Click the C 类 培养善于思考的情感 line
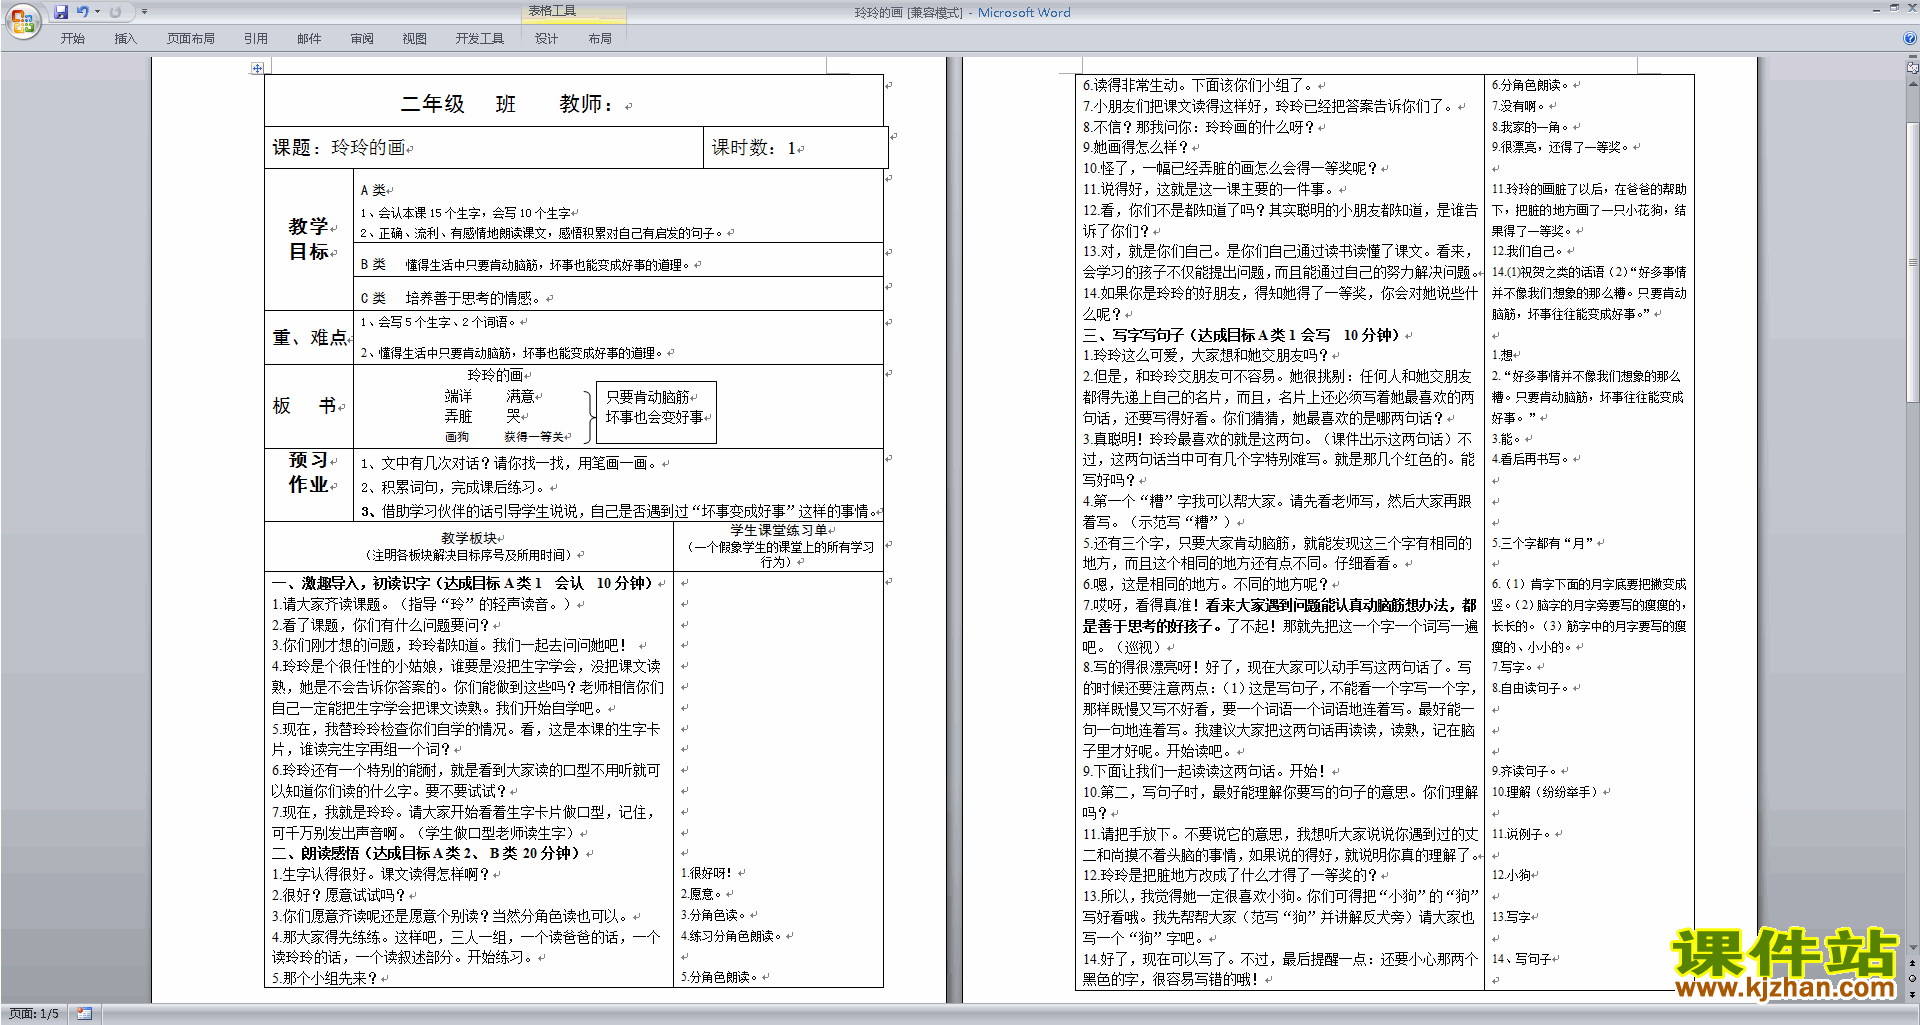1920x1025 pixels. [454, 298]
